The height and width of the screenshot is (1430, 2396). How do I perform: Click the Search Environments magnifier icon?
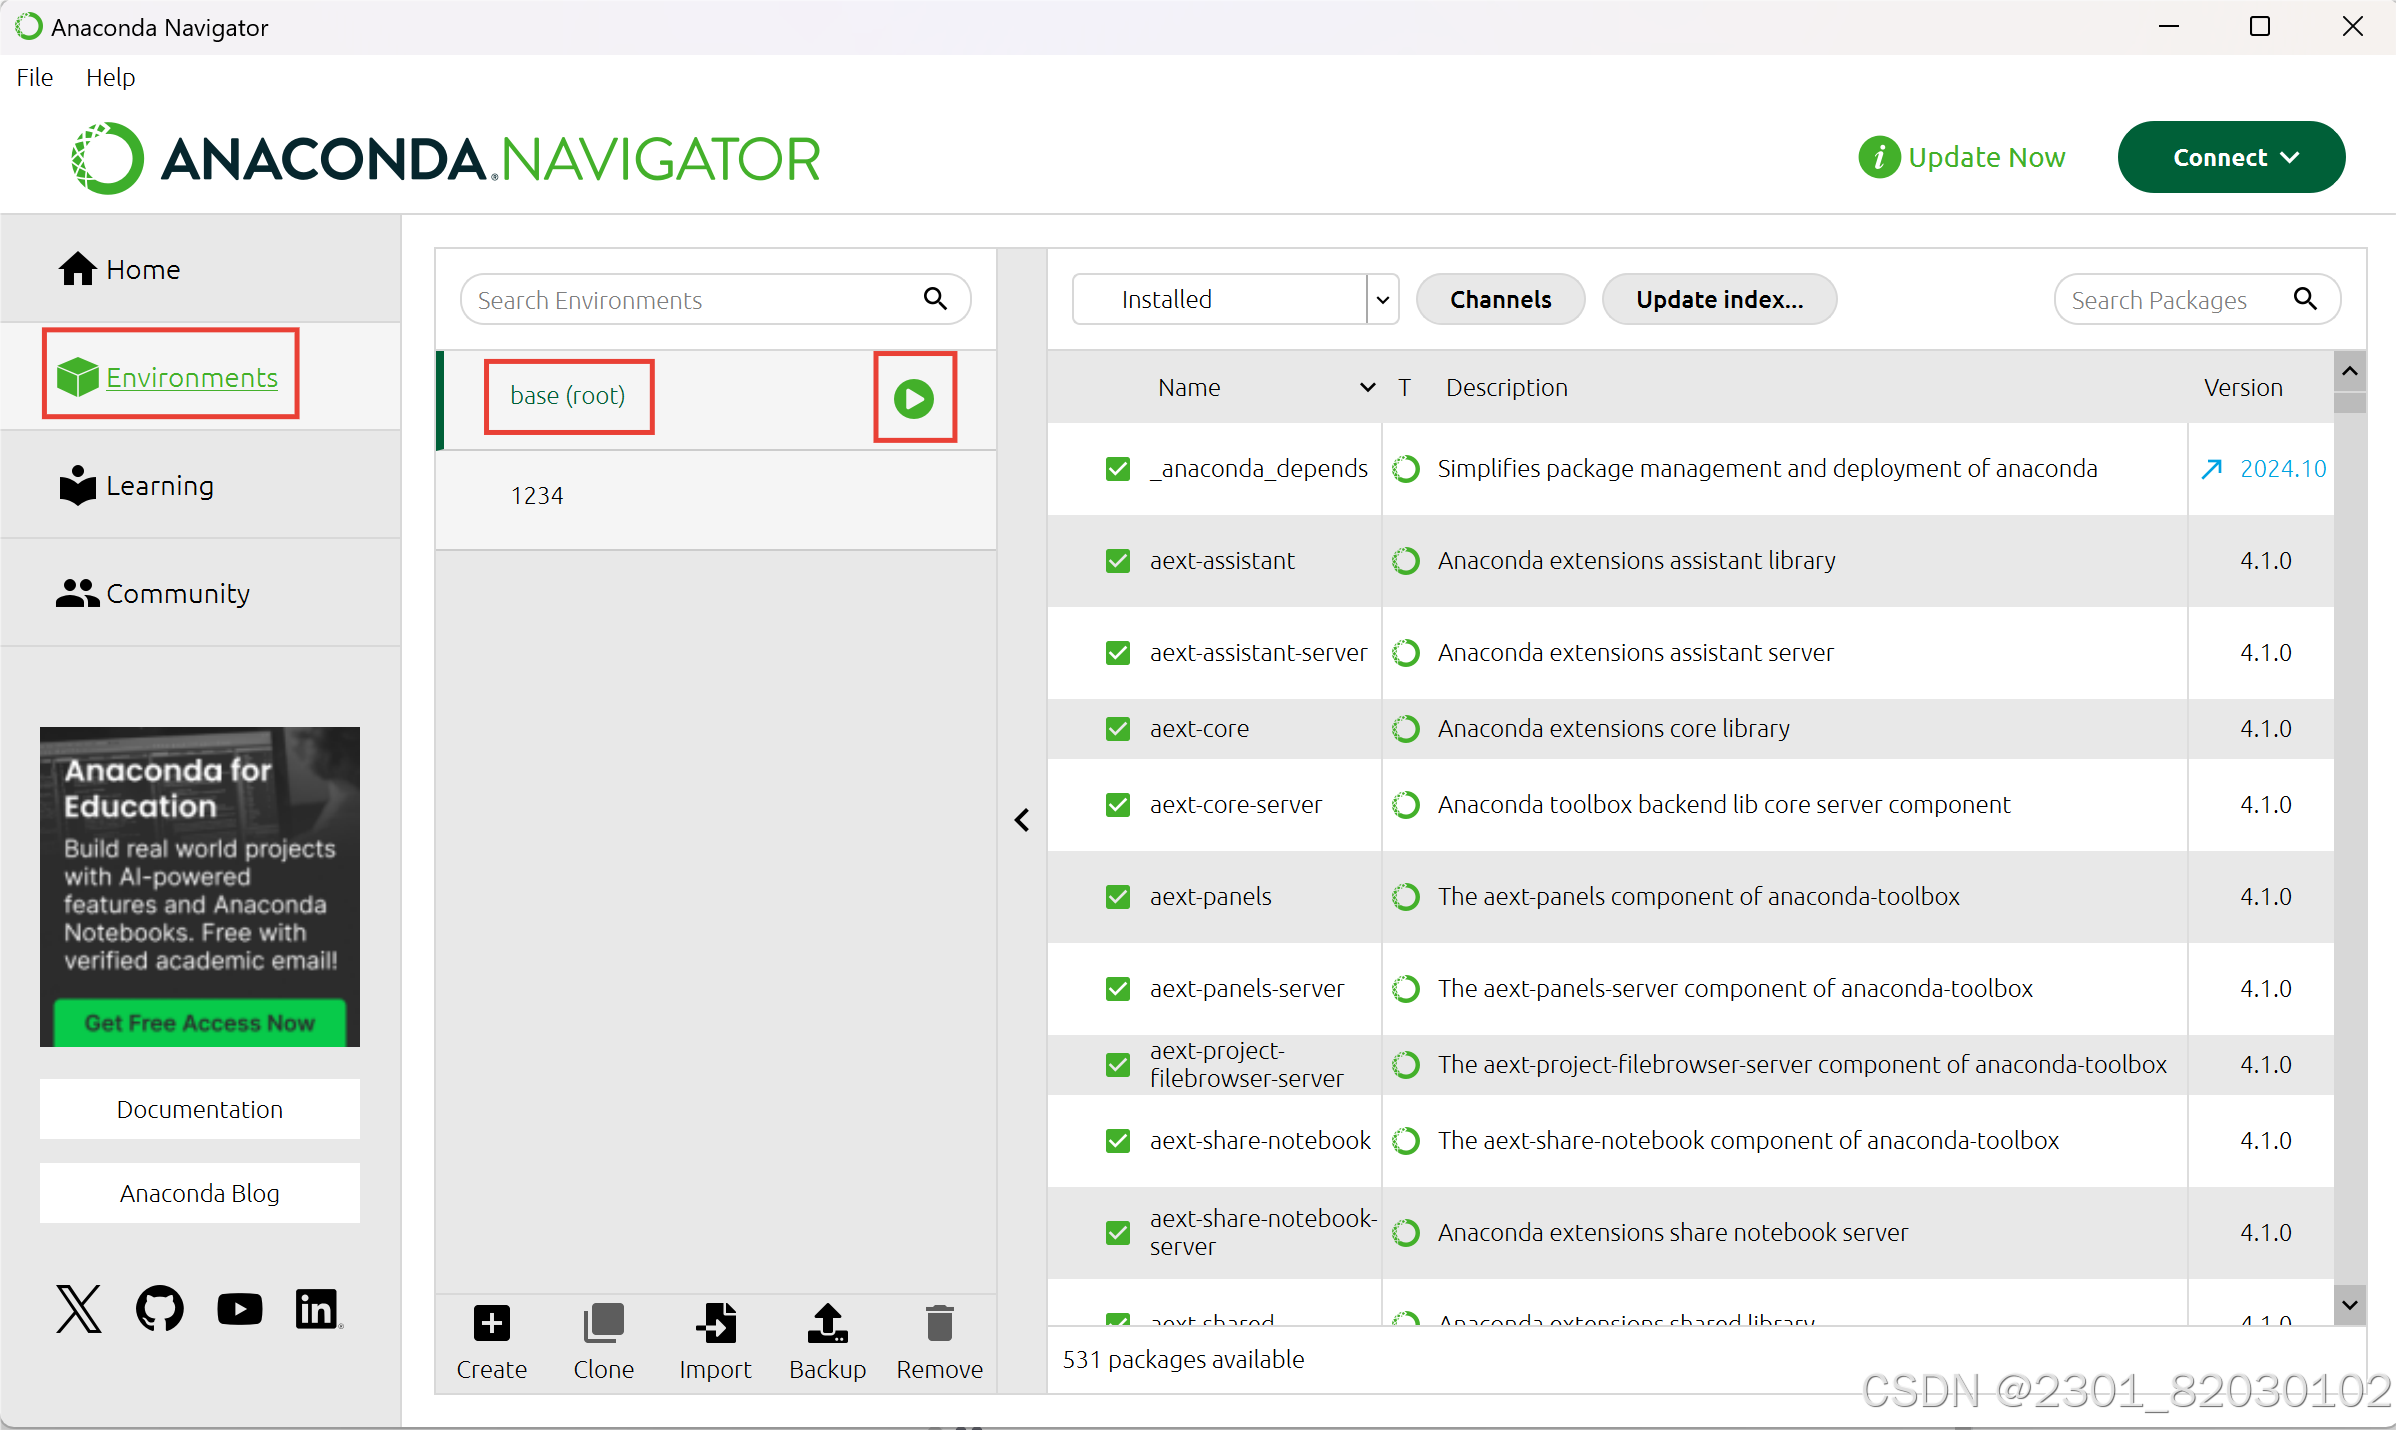coord(935,298)
